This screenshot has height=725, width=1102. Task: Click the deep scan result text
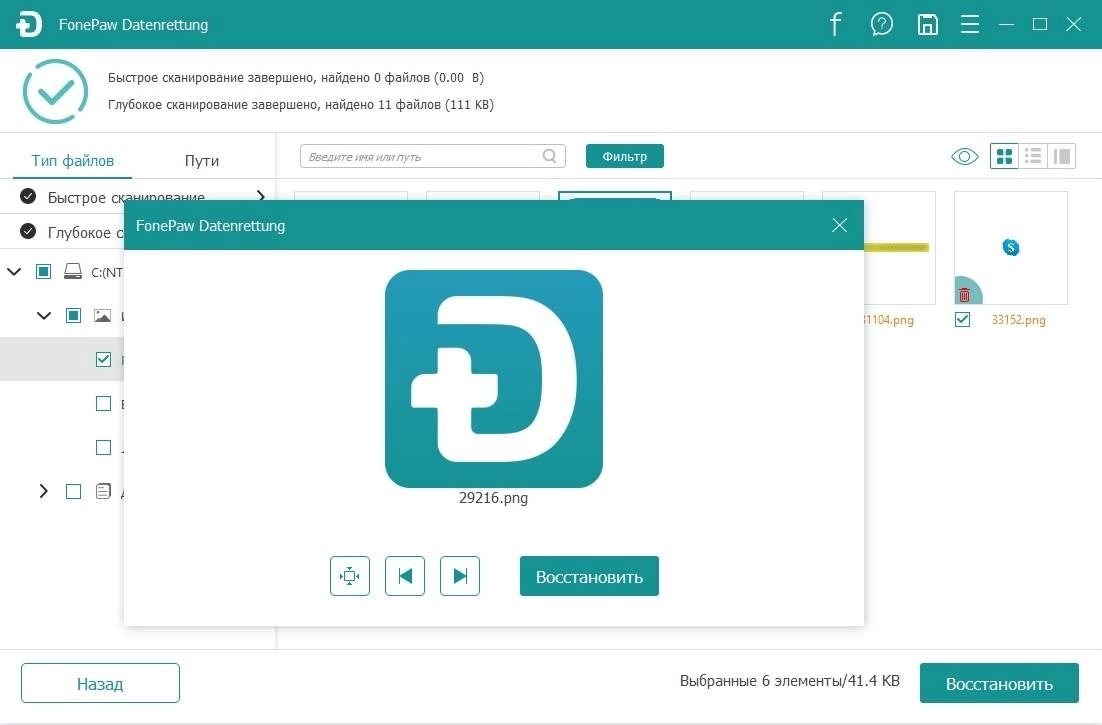301,105
